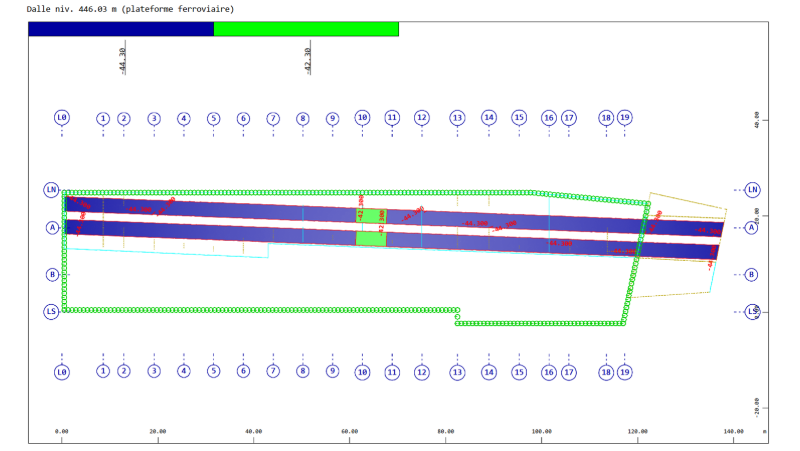The height and width of the screenshot is (451, 800).
Task: Click the right-side LN axis bubble
Action: click(x=753, y=190)
